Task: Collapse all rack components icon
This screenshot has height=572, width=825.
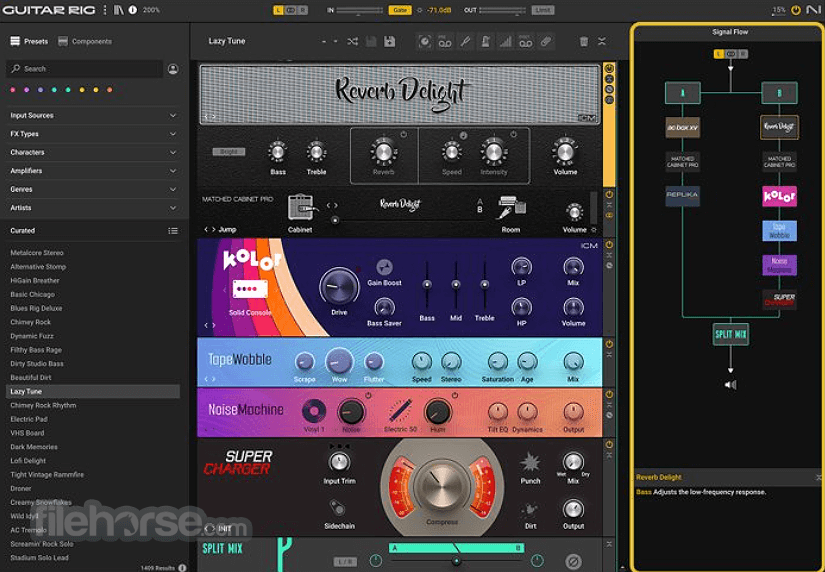Action: pyautogui.click(x=602, y=42)
